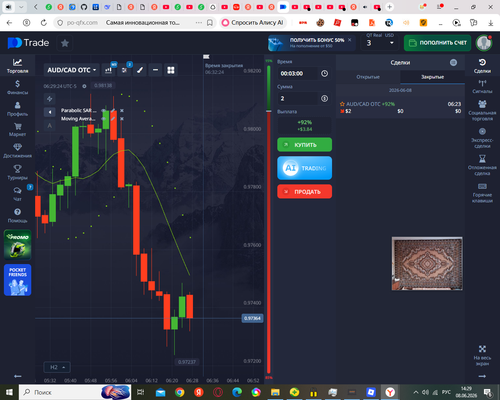Image resolution: width=500 pixels, height=400 pixels.
Task: Open the Турниры trophy section
Action: click(17, 172)
